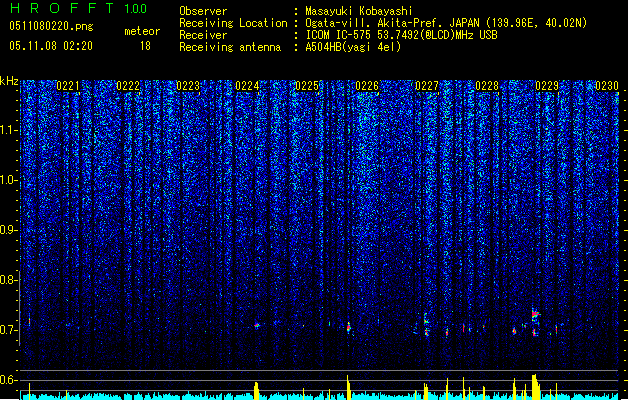Click the 0222 time marker
The width and height of the screenshot is (629, 400).
128,86
